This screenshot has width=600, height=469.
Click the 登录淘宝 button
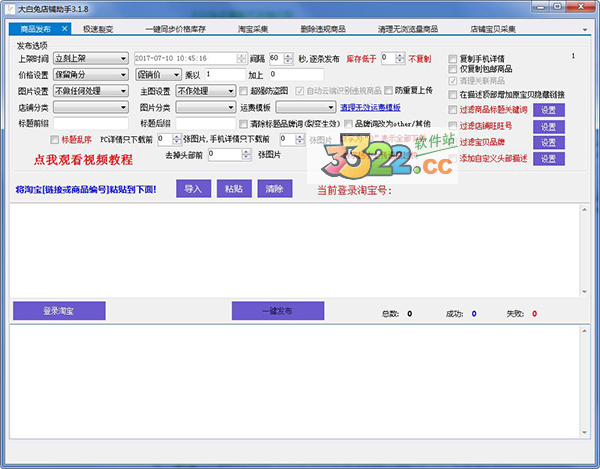[x=59, y=311]
